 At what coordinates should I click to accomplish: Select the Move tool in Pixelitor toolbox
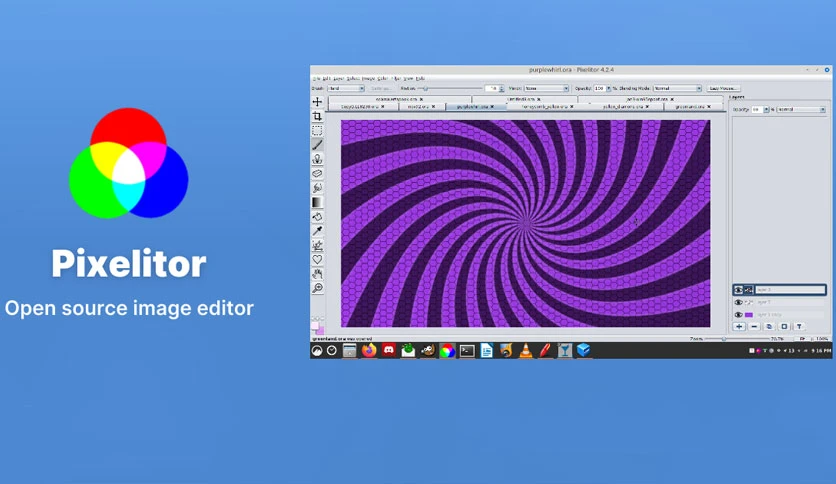[x=317, y=102]
